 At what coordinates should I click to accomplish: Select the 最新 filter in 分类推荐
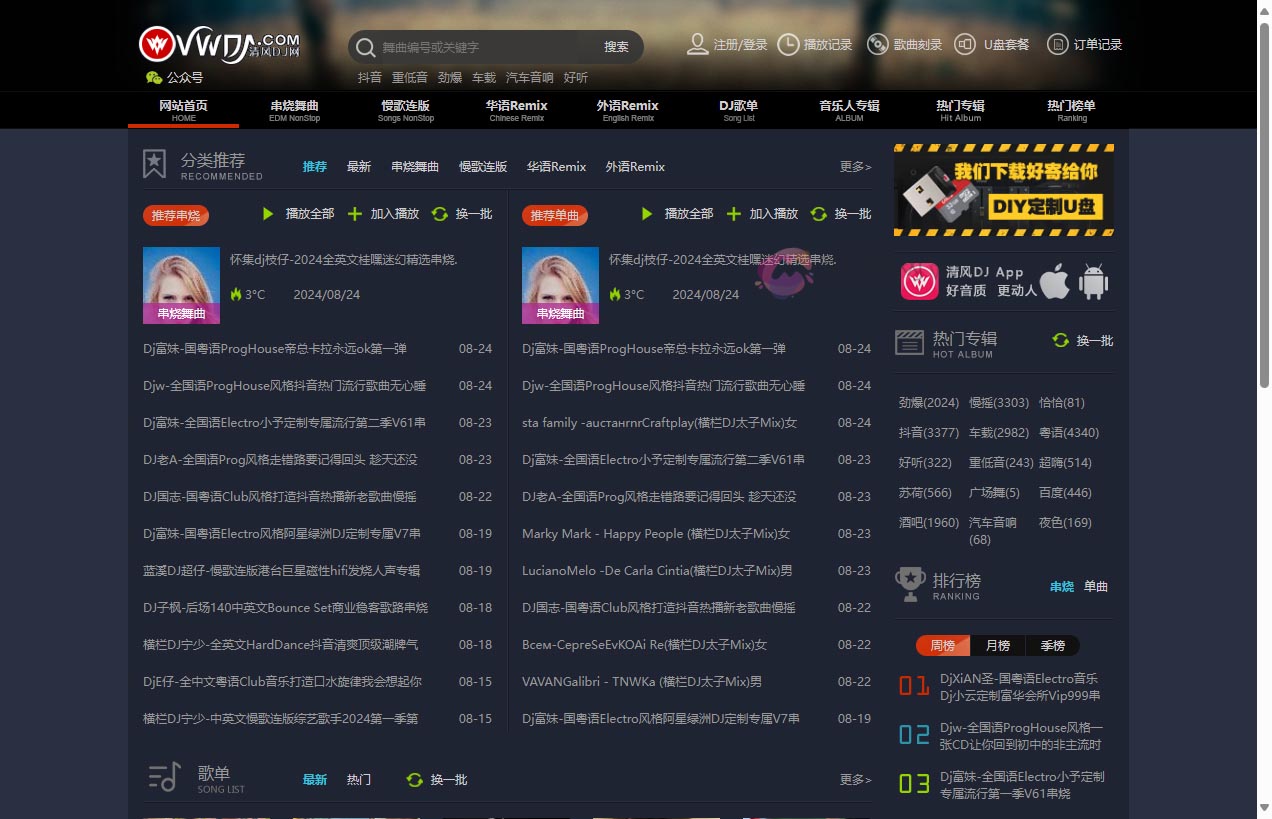[x=358, y=167]
